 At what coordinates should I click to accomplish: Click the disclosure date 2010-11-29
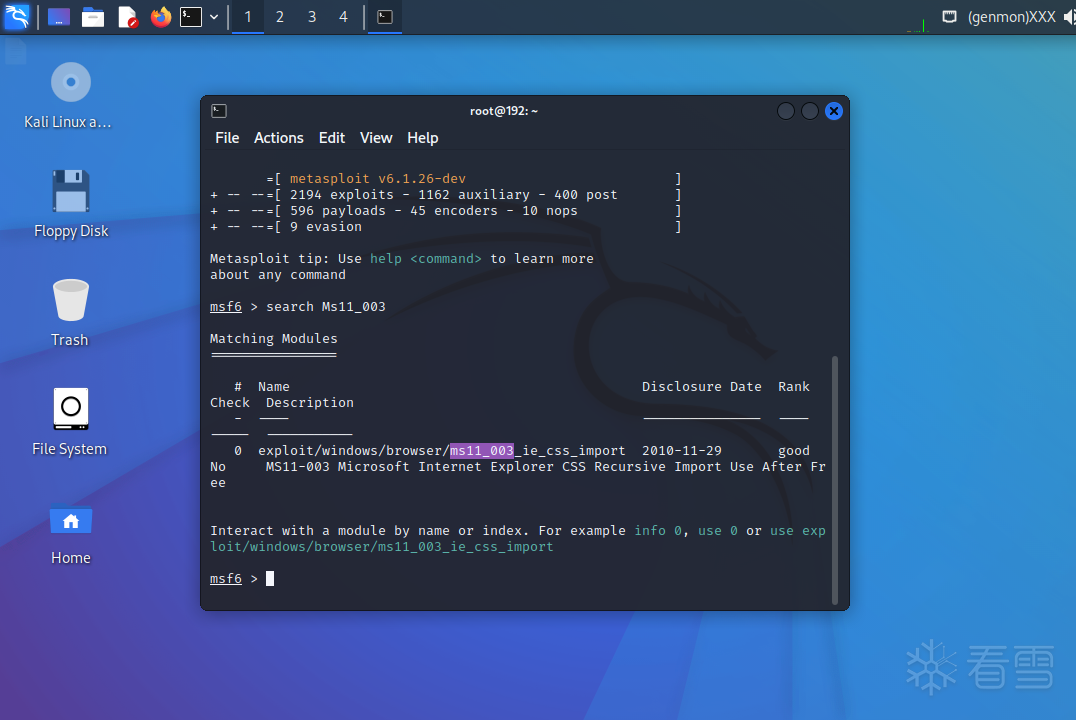681,450
